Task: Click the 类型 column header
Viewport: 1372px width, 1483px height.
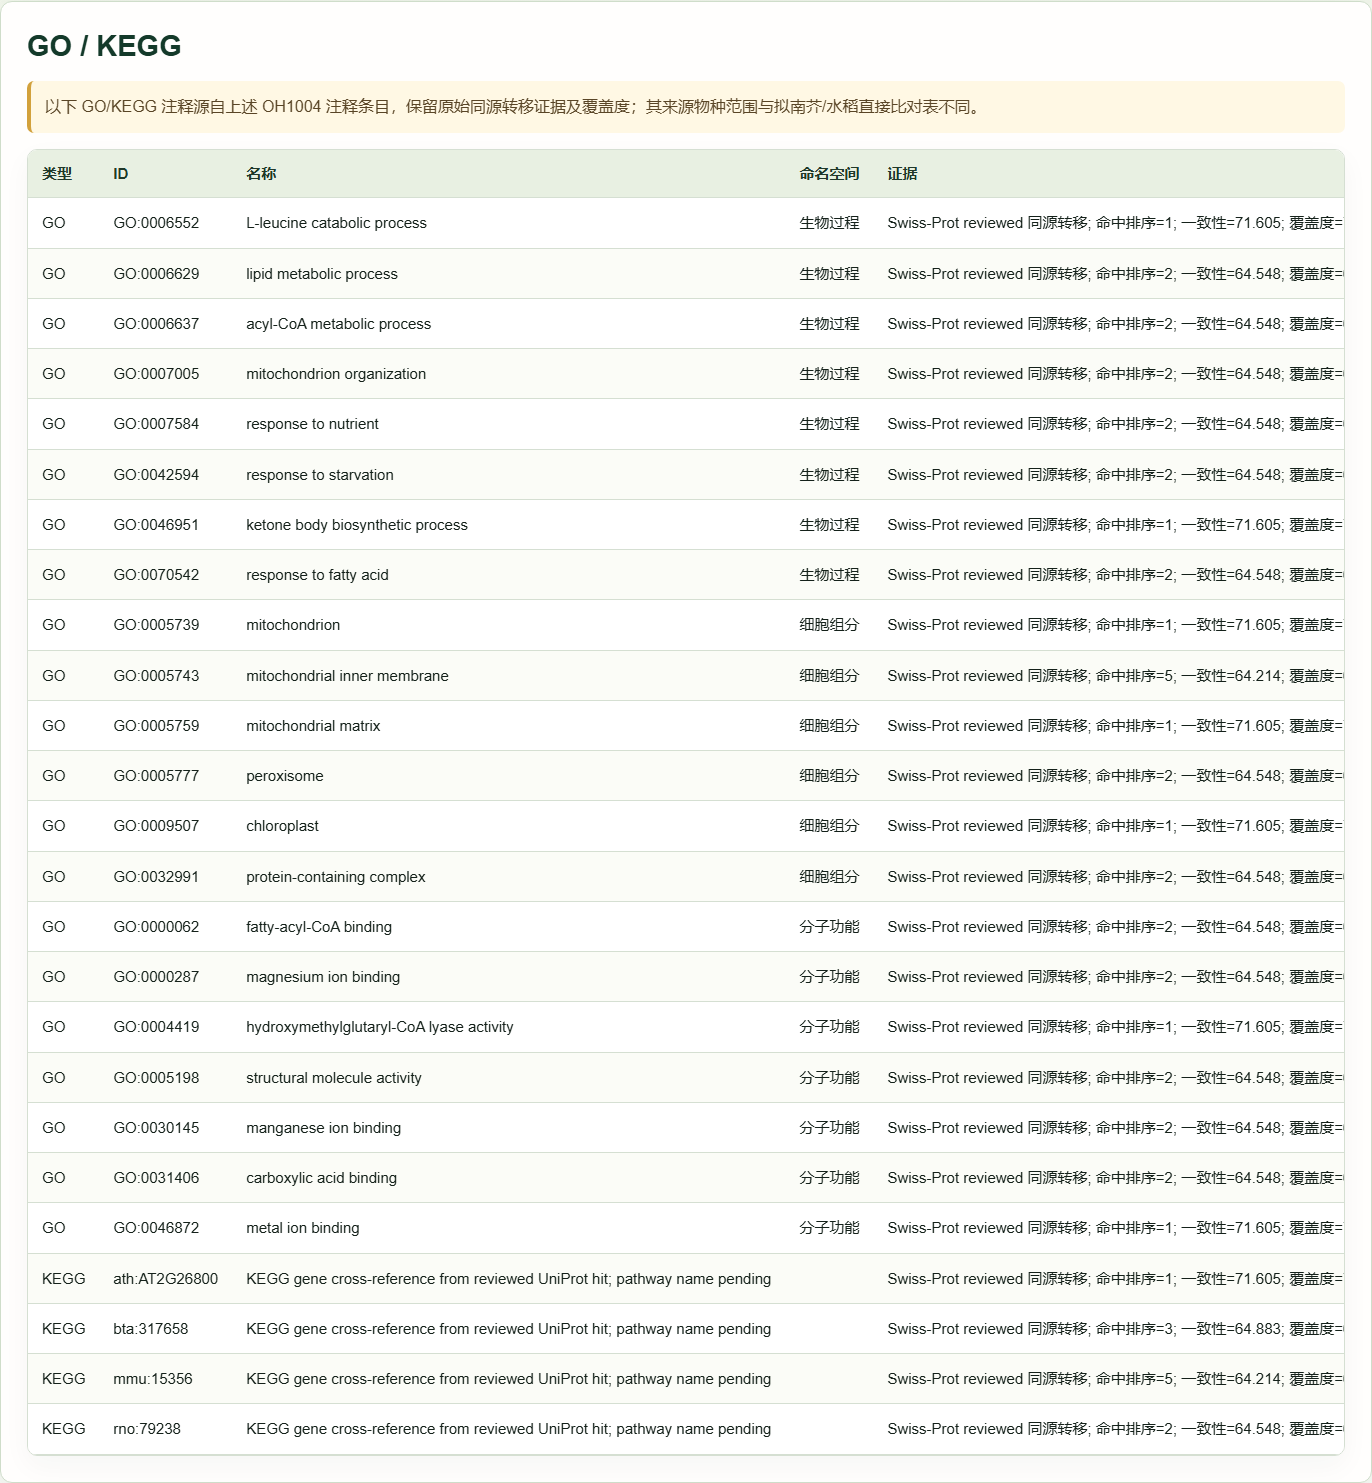Action: tap(57, 174)
